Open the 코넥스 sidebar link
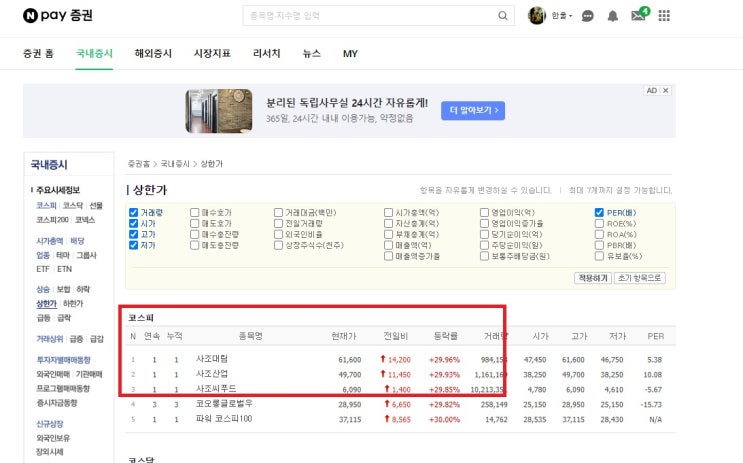743x463 pixels. click(x=85, y=220)
